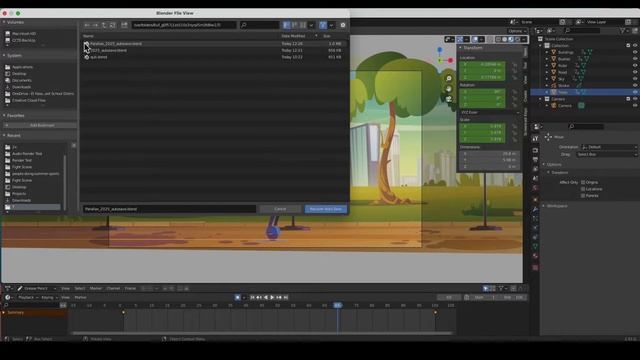The height and width of the screenshot is (360, 640).
Task: Refresh the file list
Action: click(x=112, y=25)
